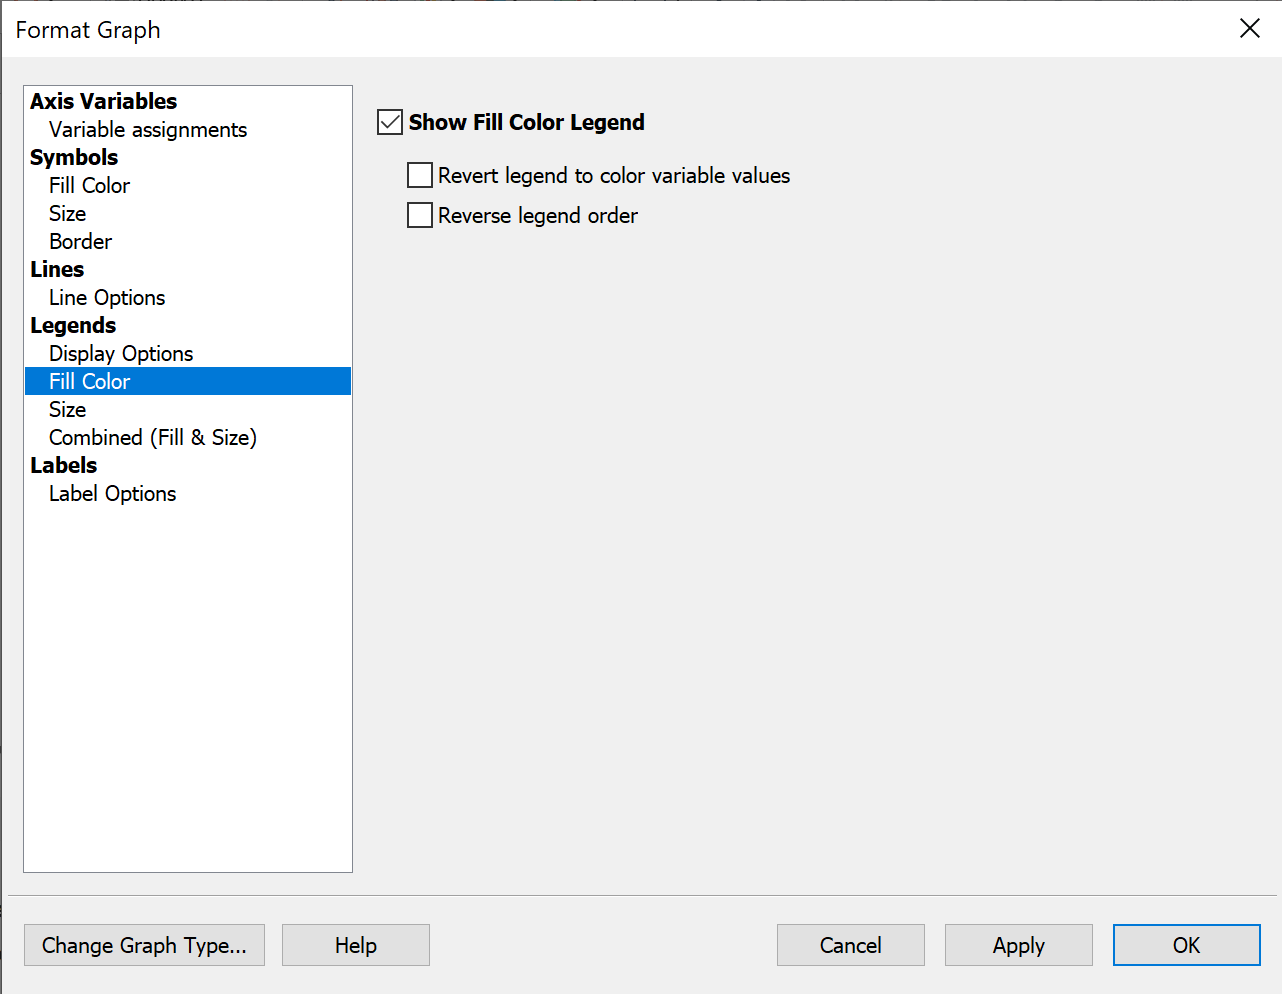Select Size under Symbols
The width and height of the screenshot is (1282, 994).
tap(66, 213)
